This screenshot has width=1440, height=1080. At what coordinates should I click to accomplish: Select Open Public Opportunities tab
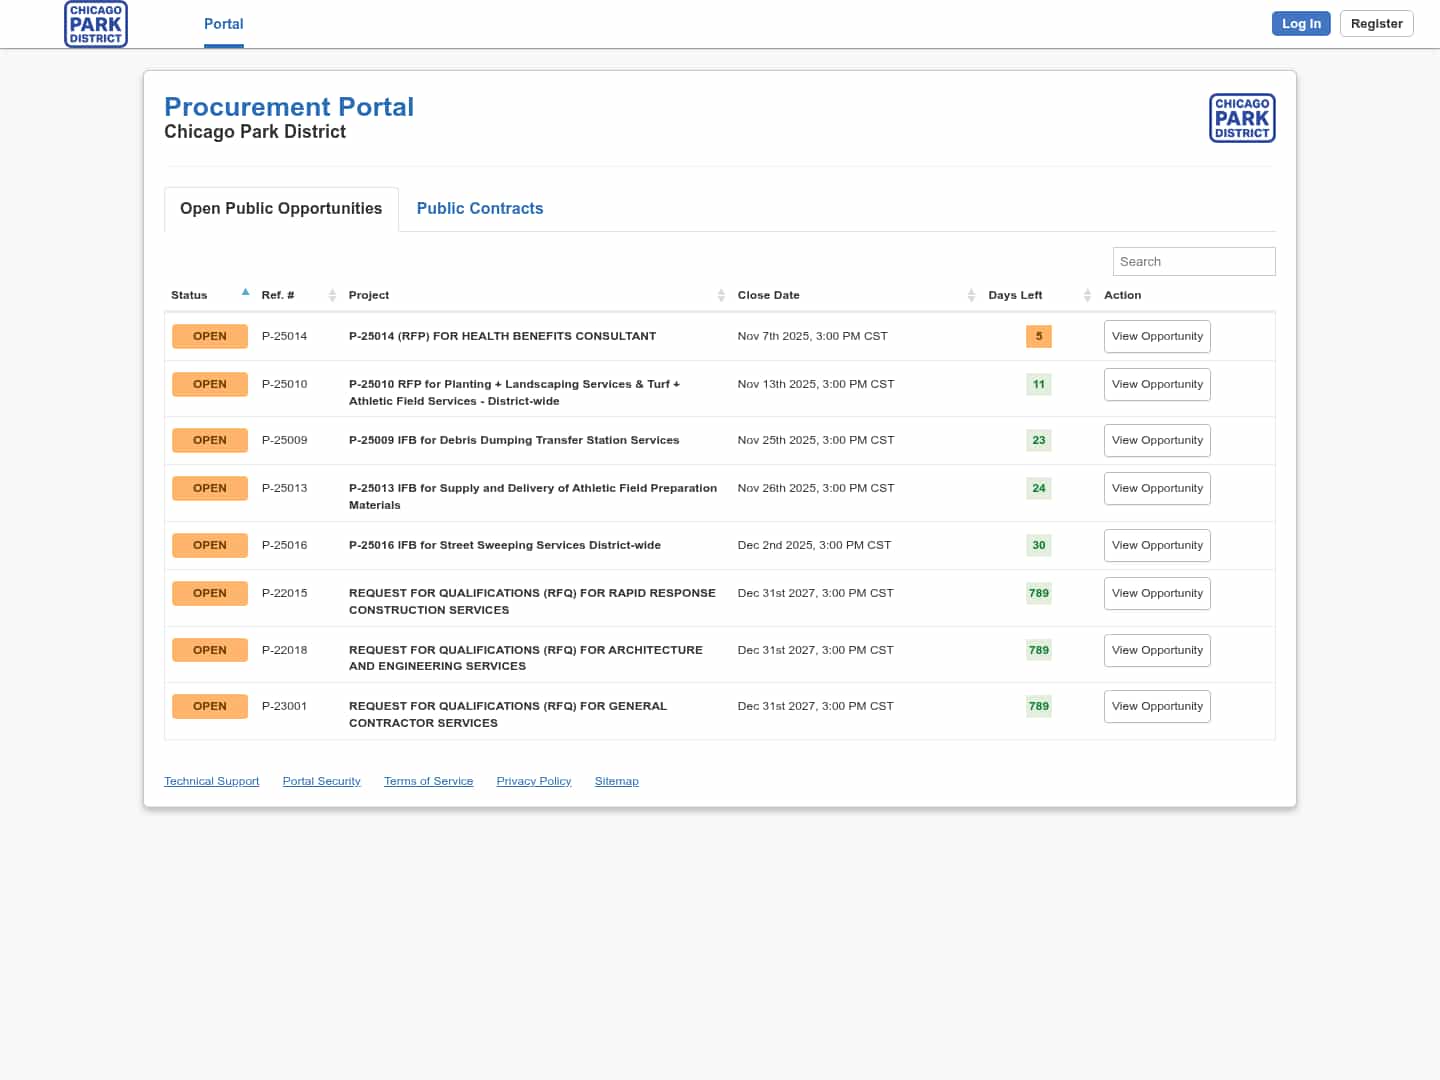click(x=281, y=208)
